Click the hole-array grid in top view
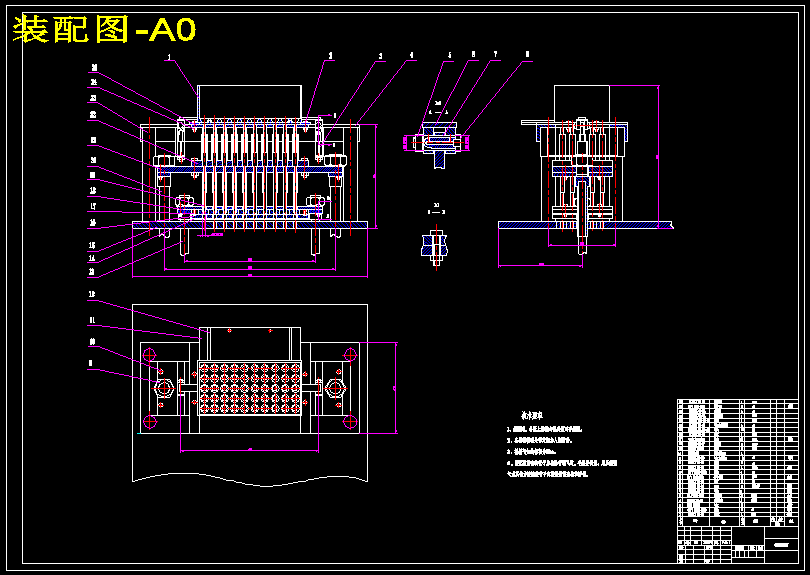This screenshot has width=810, height=575. (x=250, y=388)
